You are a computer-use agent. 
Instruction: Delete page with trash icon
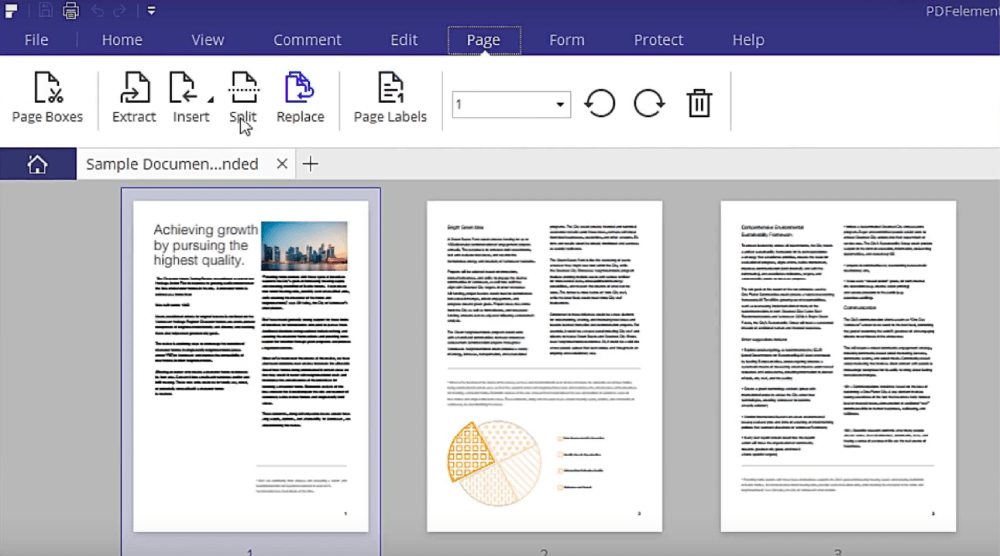click(699, 103)
